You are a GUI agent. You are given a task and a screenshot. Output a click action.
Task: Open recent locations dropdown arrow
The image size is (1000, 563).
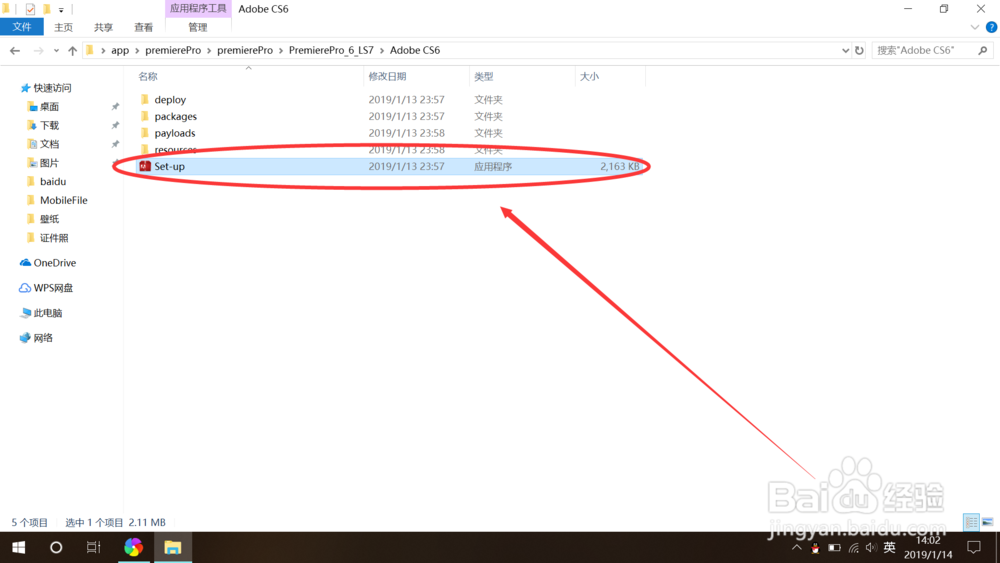click(x=56, y=50)
